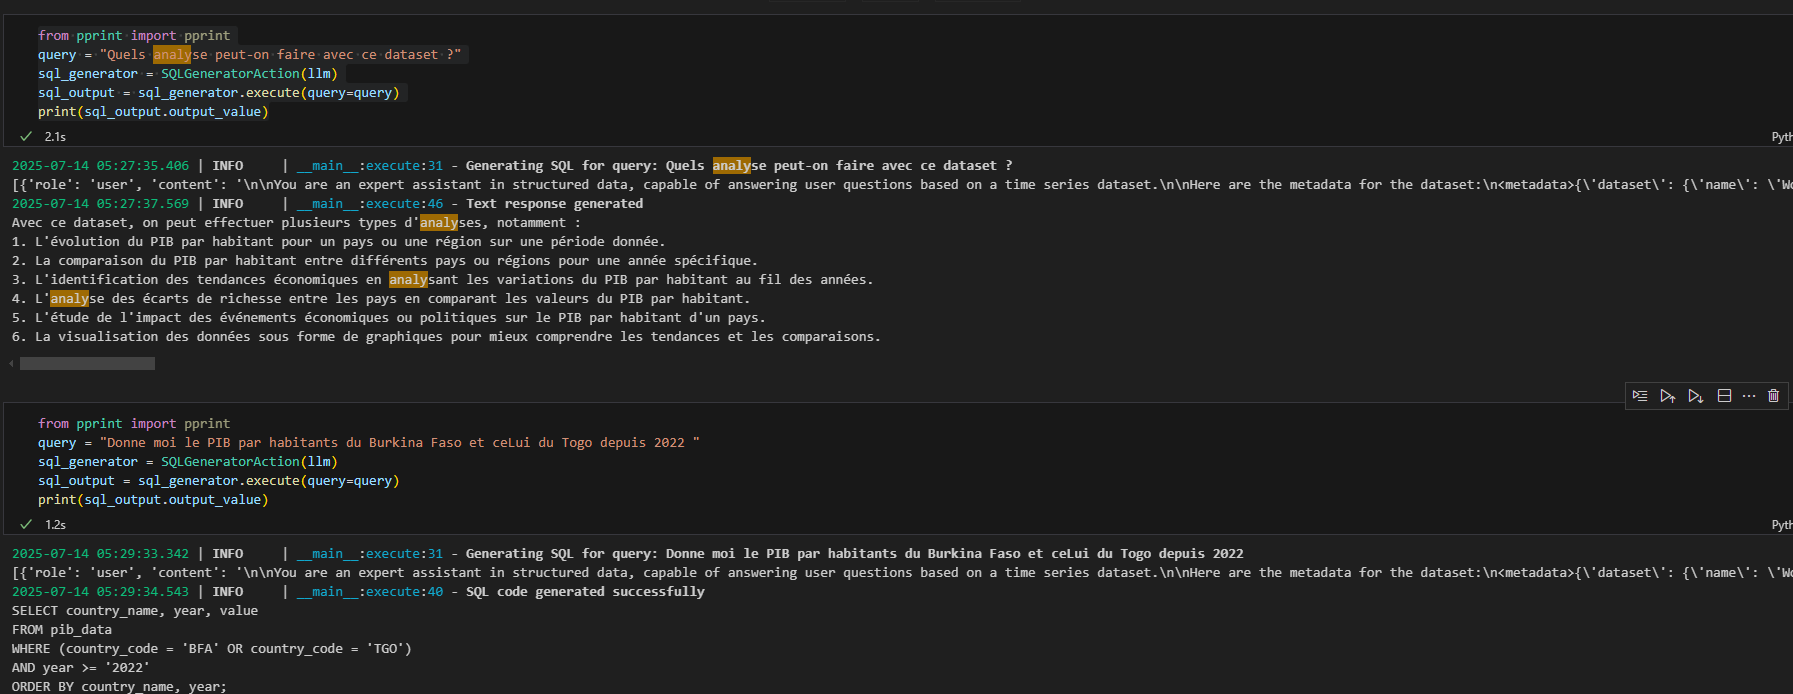This screenshot has height=694, width=1793.
Task: Click the timestamp "2025-07-14 05:27:37.569"
Action: click(100, 204)
